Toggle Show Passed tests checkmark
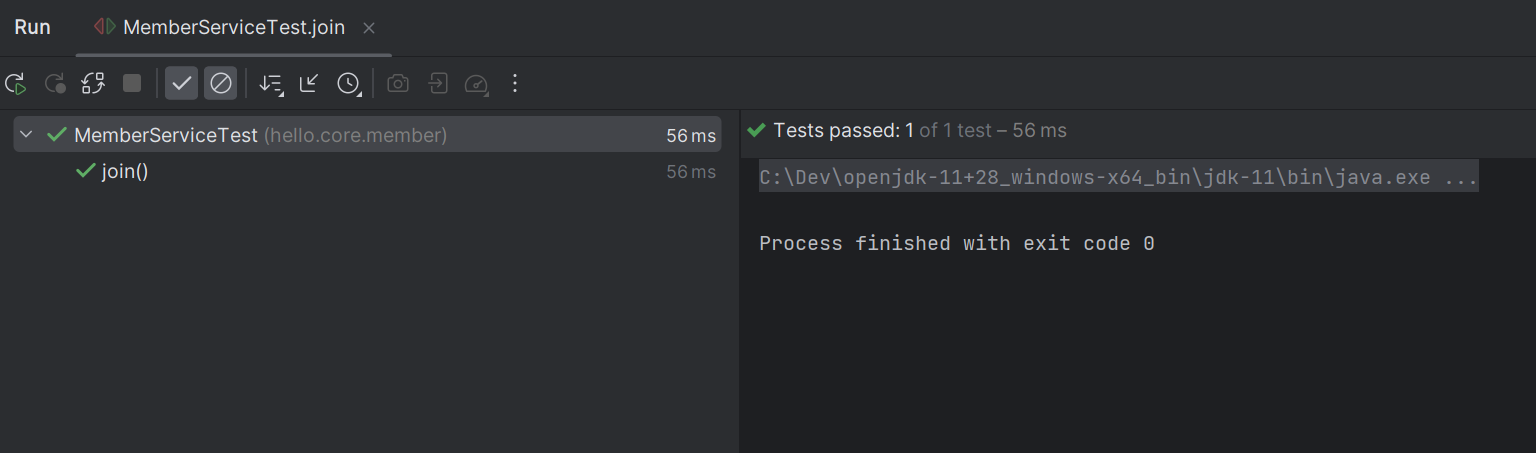The height and width of the screenshot is (453, 1536). [181, 83]
